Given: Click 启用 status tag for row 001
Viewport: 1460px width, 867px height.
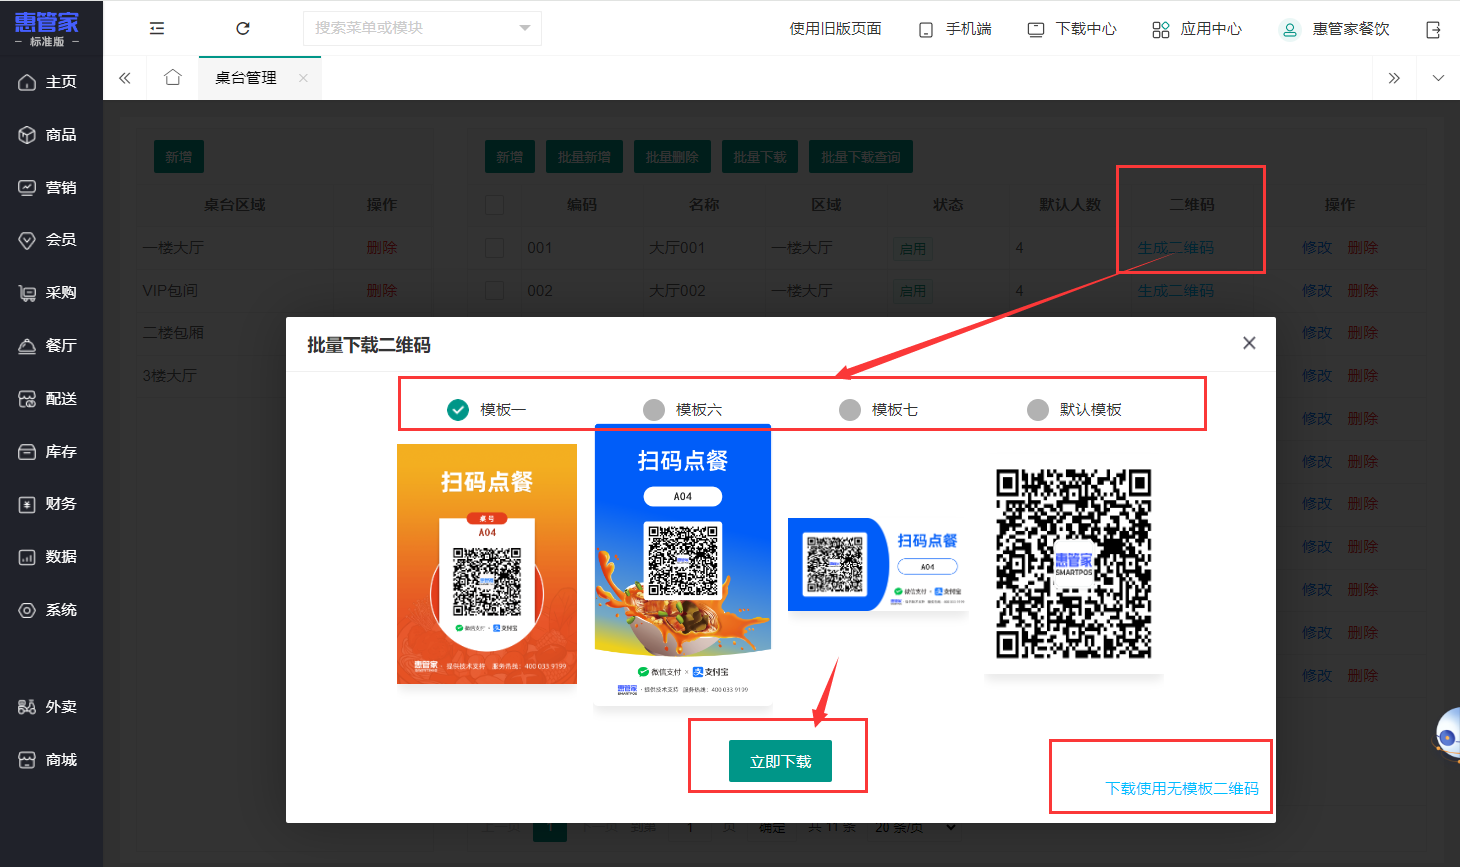Looking at the screenshot, I should pos(913,249).
